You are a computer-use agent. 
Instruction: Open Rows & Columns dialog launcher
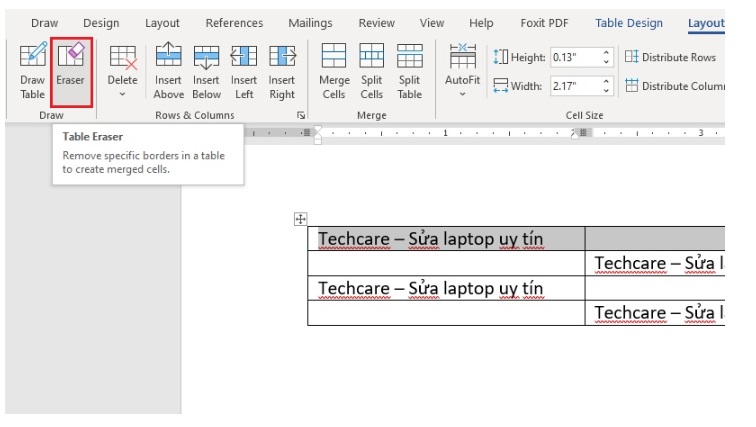(300, 116)
